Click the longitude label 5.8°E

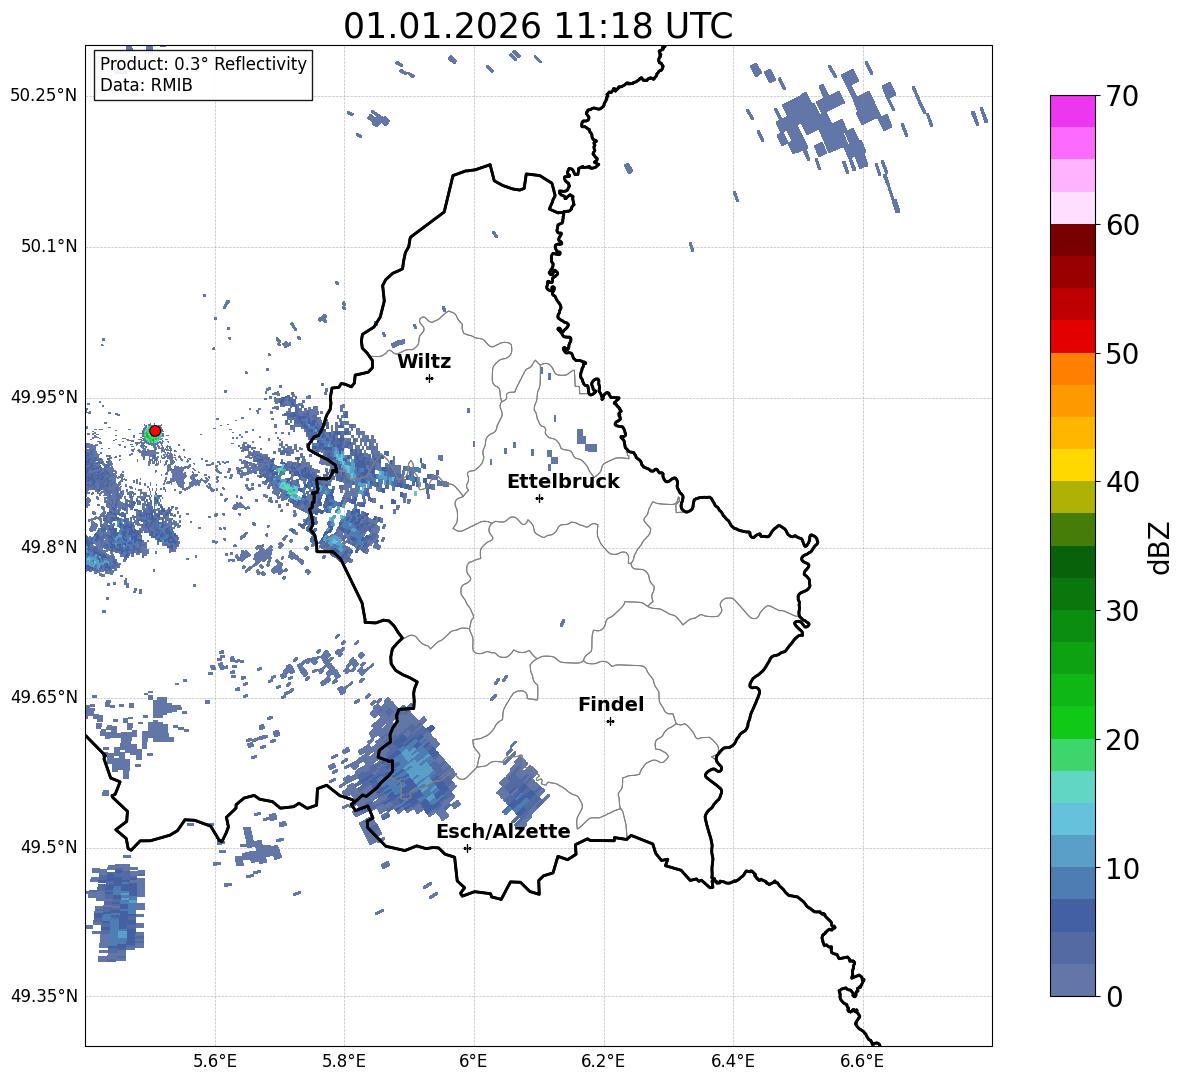(x=344, y=1061)
